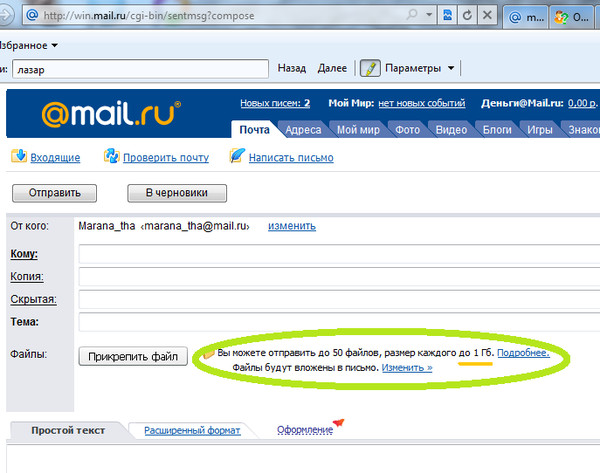This screenshot has height=473, width=600.
Task: Click into the Тема subject field
Action: tap(339, 322)
